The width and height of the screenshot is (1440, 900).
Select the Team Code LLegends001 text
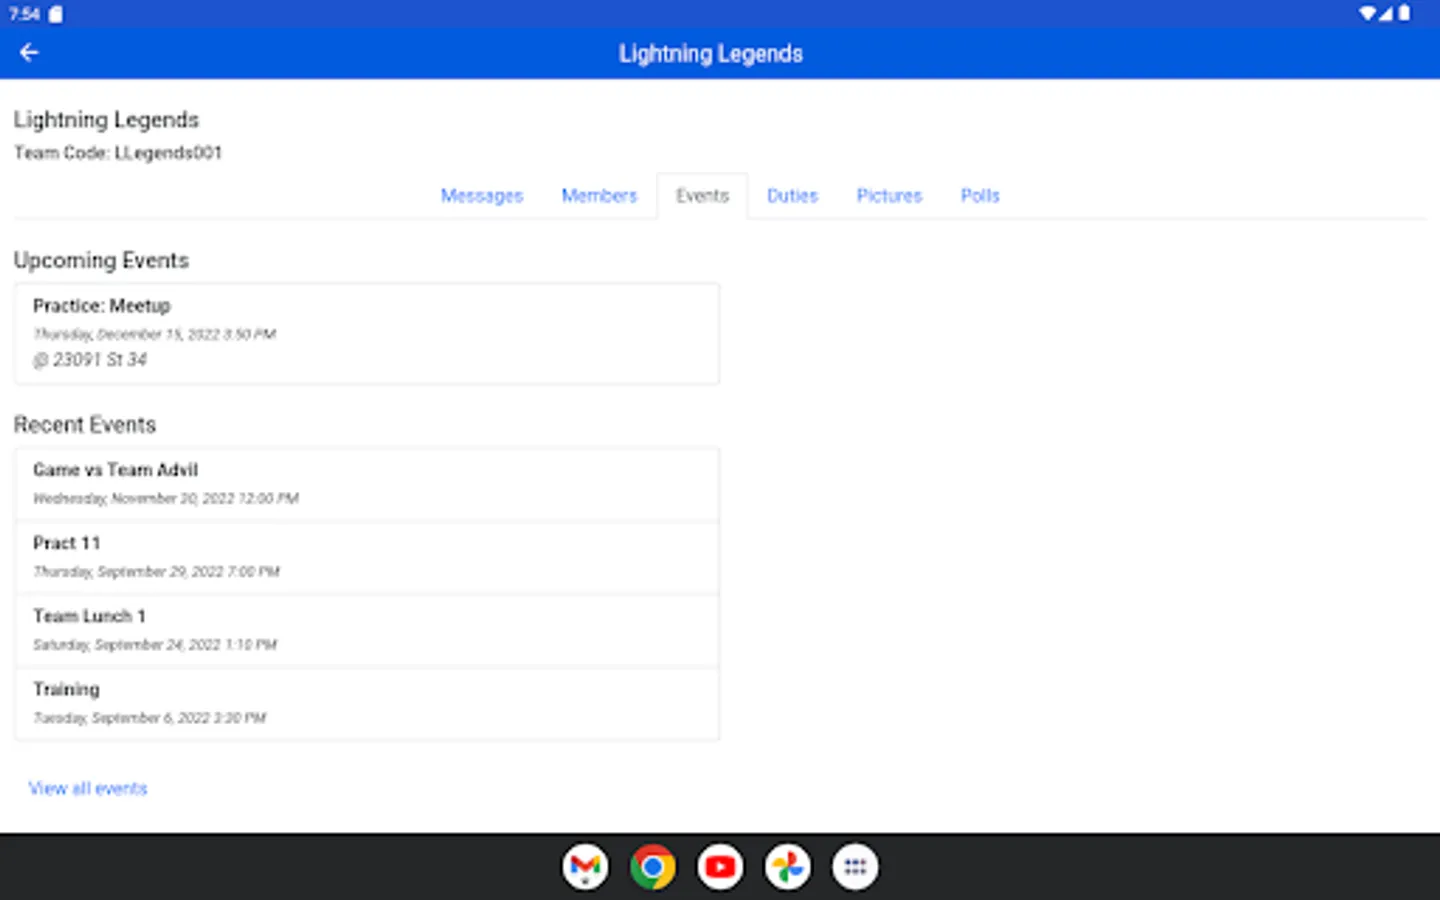coord(118,153)
